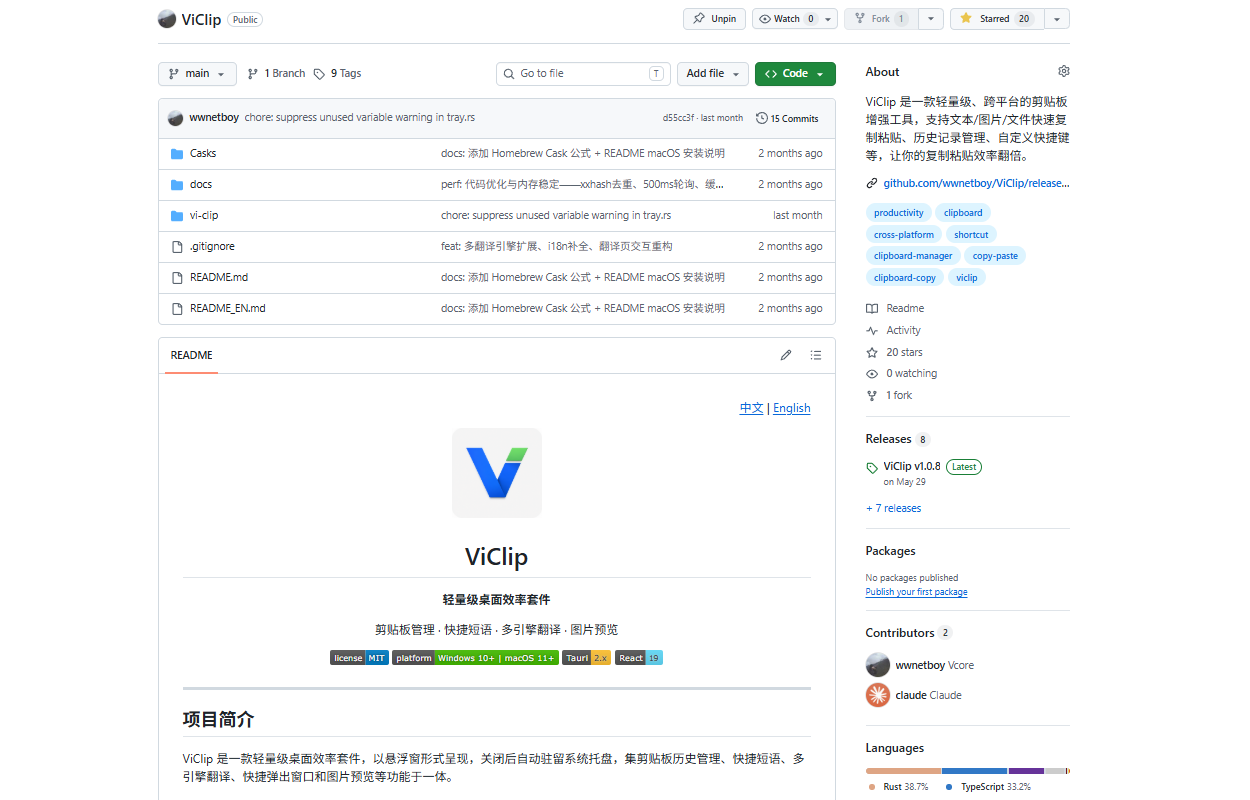This screenshot has height=800, width=1250.
Task: Click the Fork button
Action: point(881,19)
